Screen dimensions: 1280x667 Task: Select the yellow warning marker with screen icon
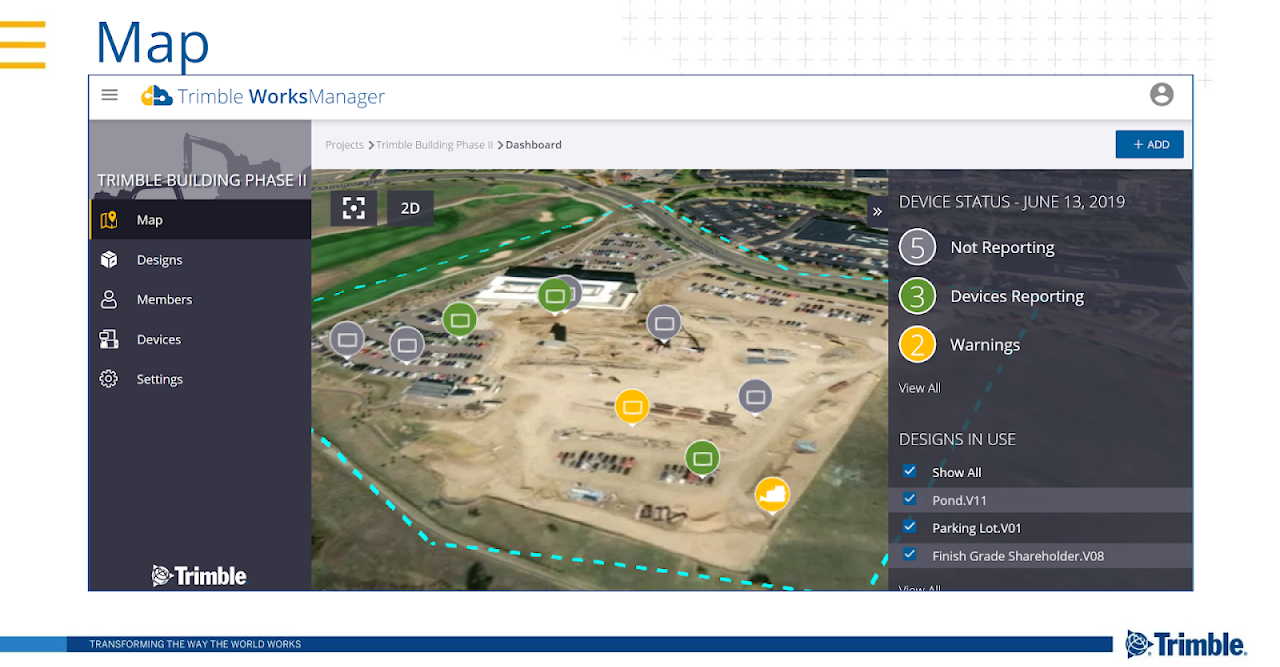[x=632, y=407]
